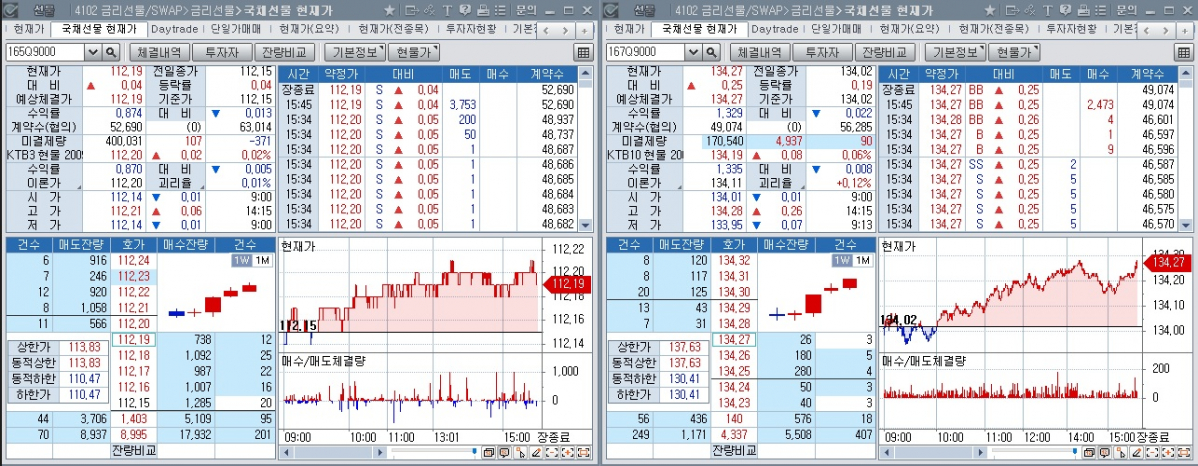
Task: Click the font size T icon in left window
Action: (447, 10)
